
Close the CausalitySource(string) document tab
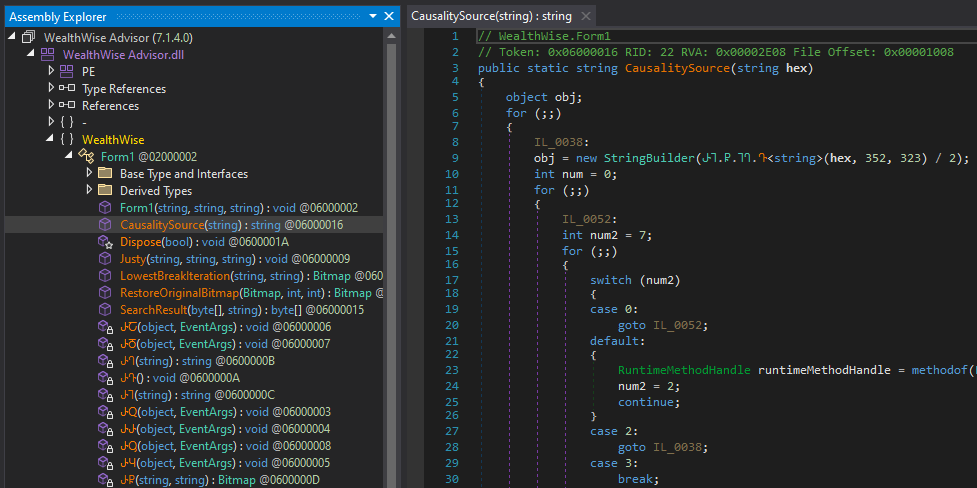pyautogui.click(x=586, y=17)
